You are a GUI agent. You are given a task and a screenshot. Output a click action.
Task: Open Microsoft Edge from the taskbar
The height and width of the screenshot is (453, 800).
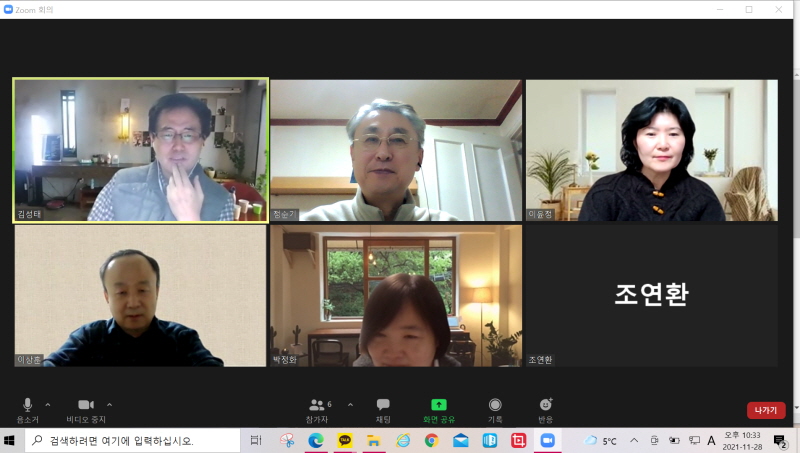[316, 440]
